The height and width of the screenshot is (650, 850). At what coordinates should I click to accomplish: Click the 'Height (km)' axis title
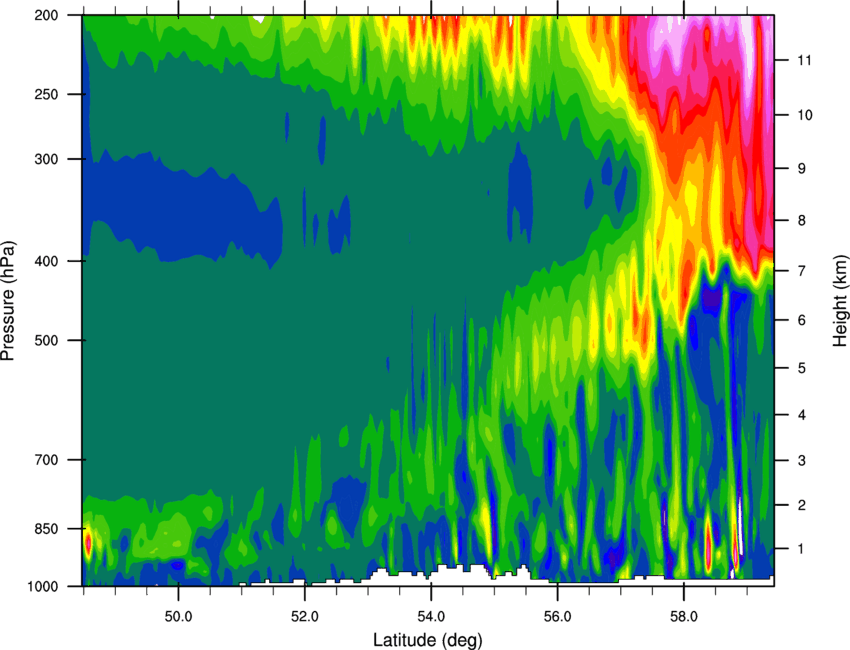(841, 301)
